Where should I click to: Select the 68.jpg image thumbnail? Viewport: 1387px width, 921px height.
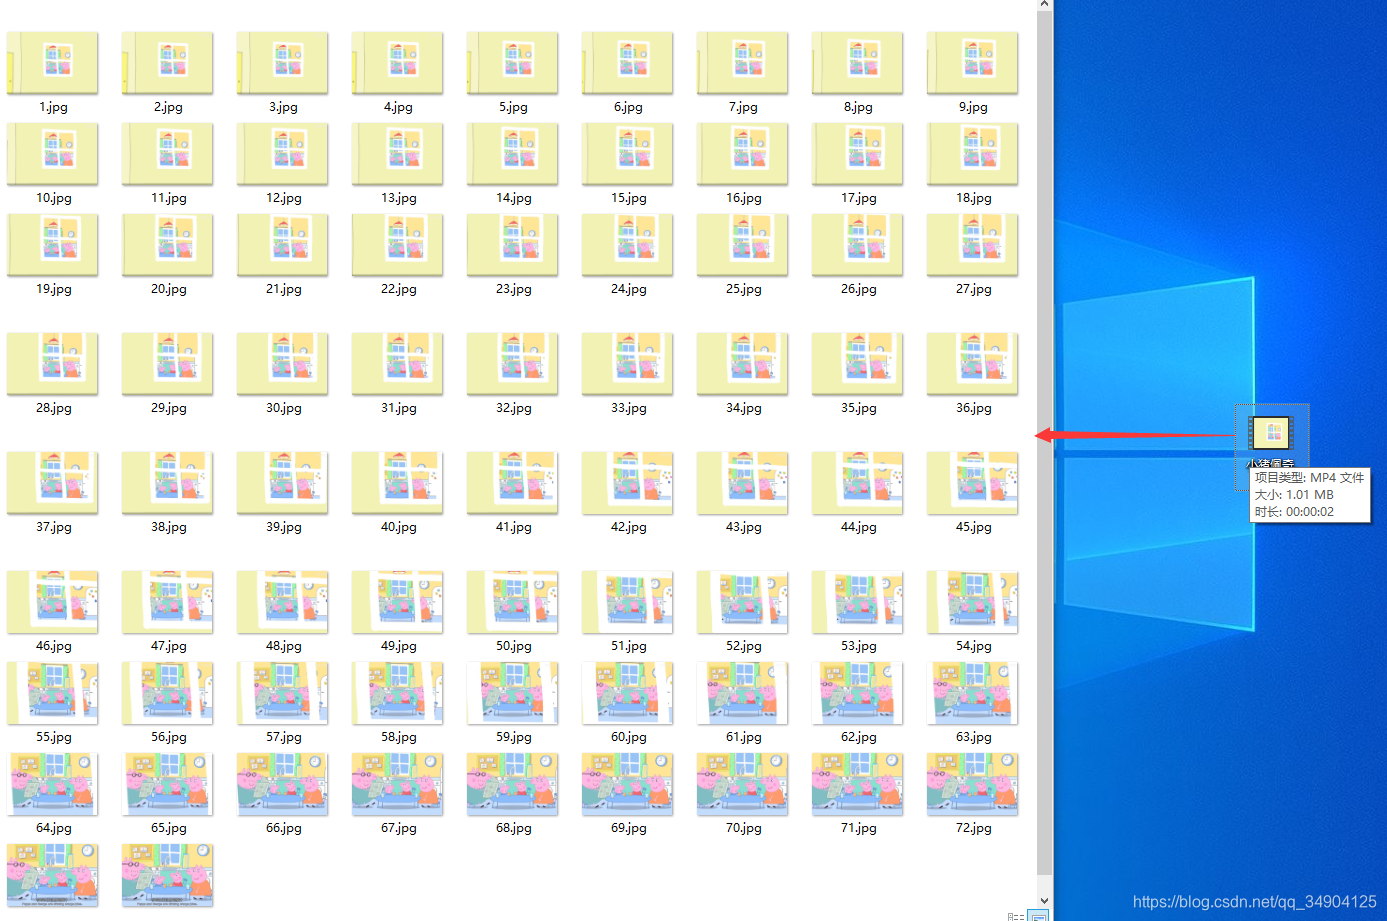(x=513, y=784)
